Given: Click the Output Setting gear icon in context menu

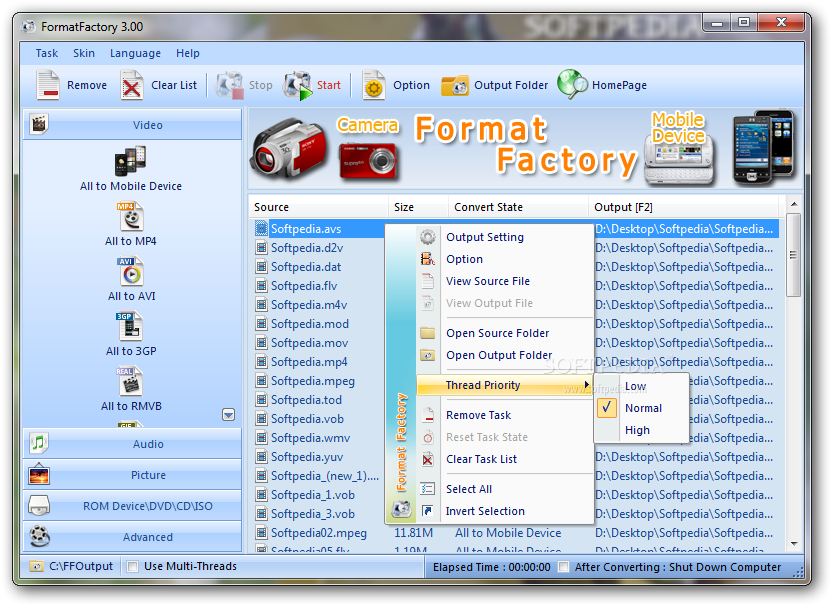Looking at the screenshot, I should [428, 237].
